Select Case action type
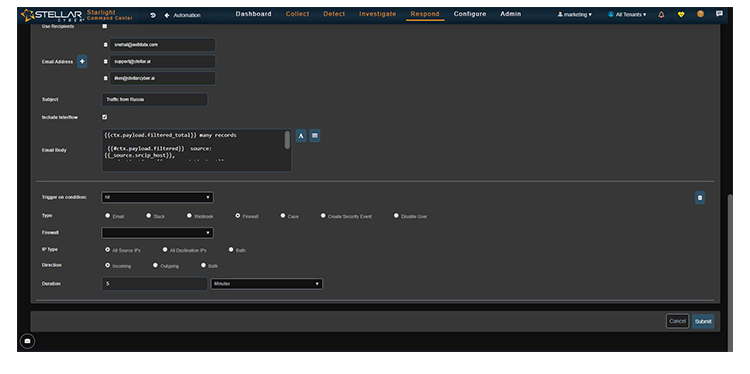 tap(283, 216)
